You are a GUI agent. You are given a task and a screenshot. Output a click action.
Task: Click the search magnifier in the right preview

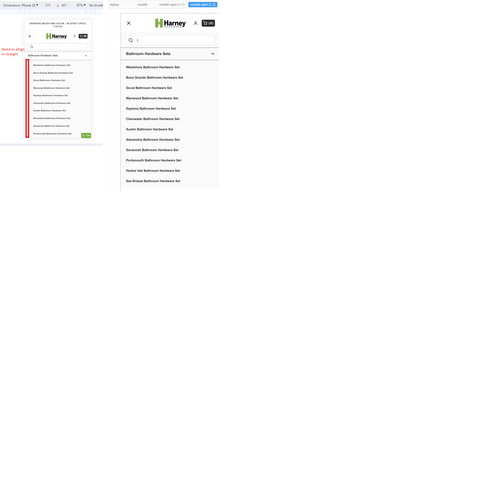(x=131, y=40)
